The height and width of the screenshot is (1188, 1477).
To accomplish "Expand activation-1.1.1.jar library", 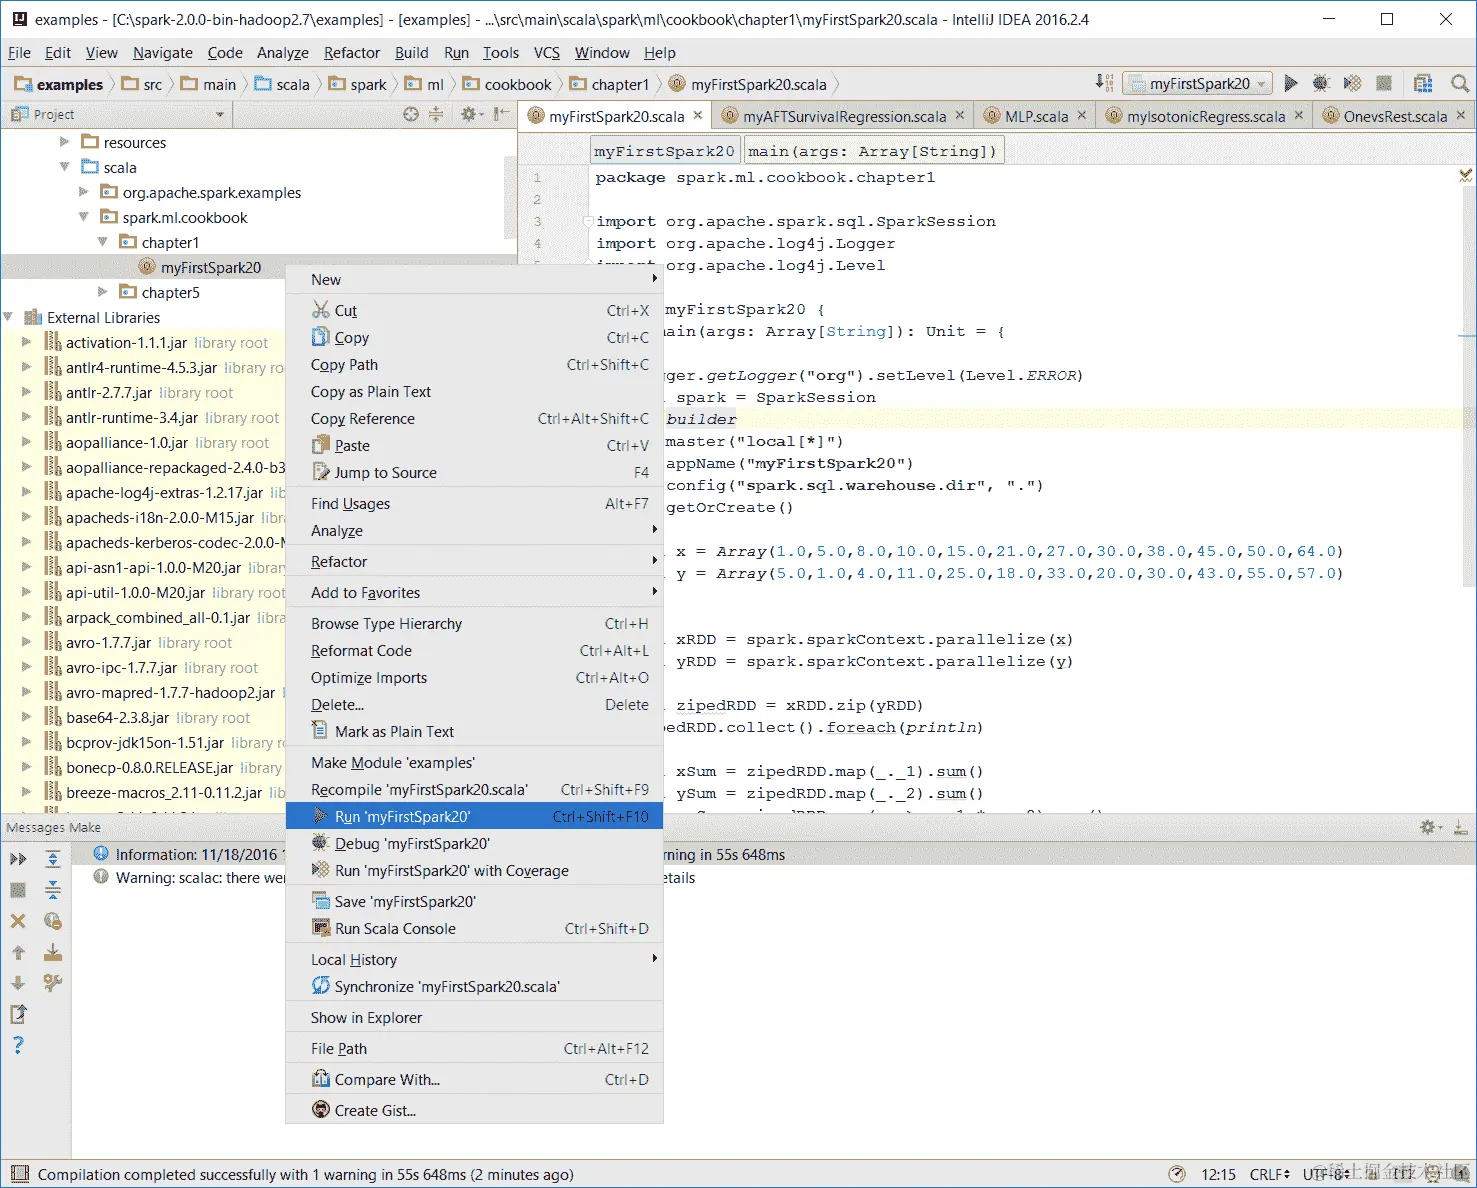I will click(x=26, y=342).
